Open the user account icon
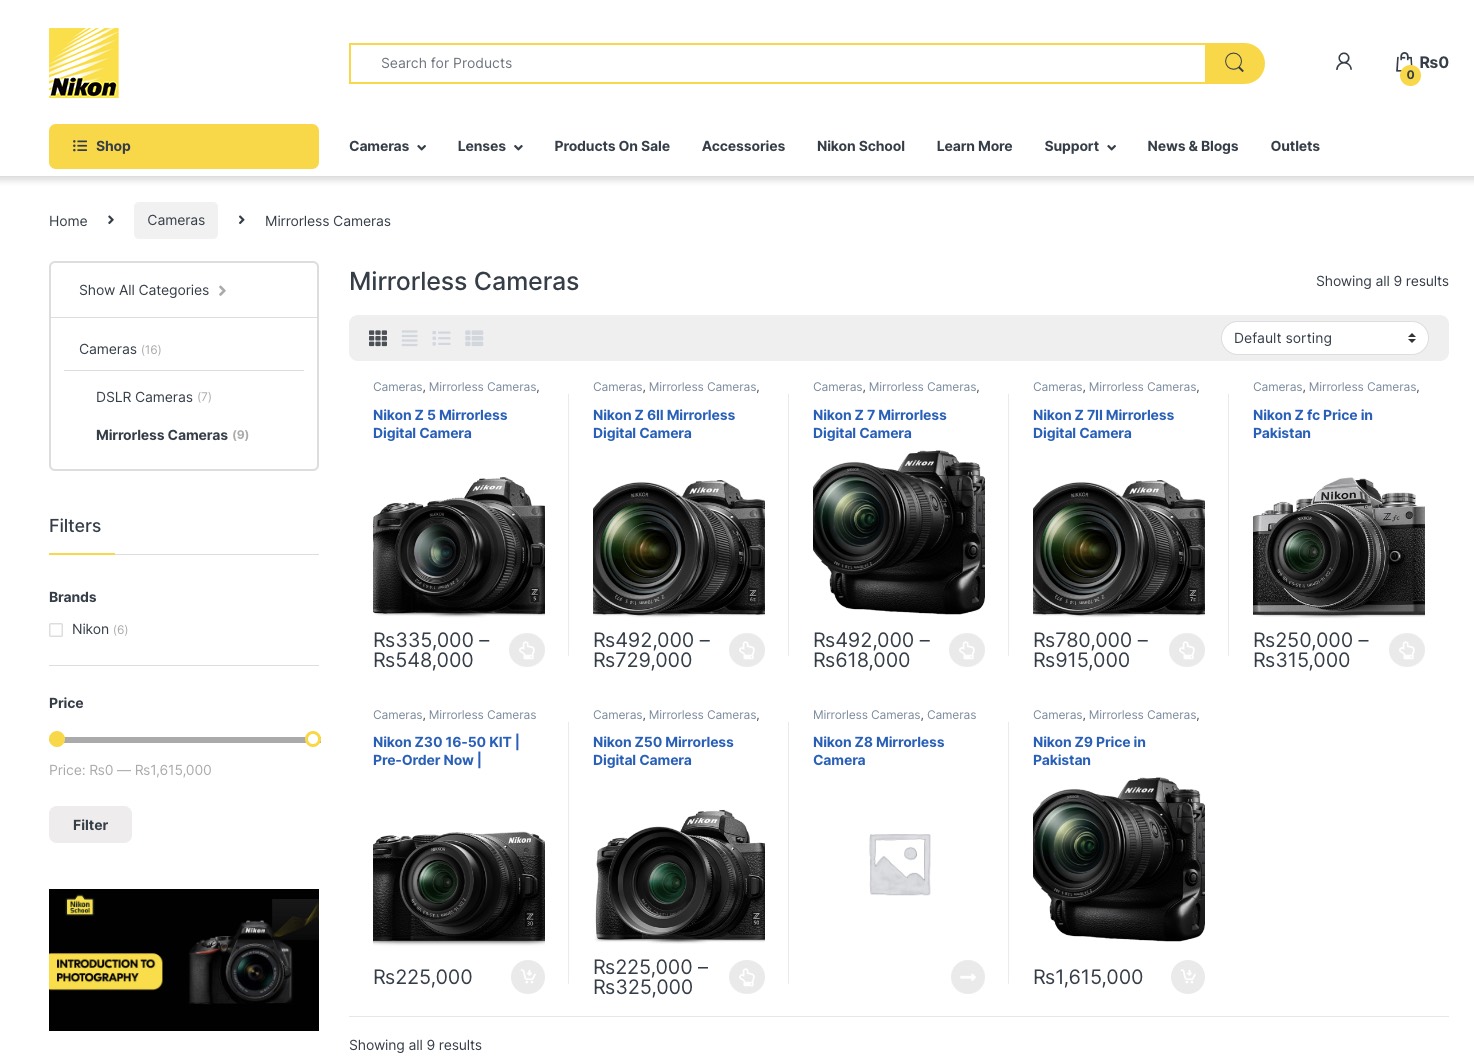Viewport: 1474px width, 1064px height. pos(1343,62)
